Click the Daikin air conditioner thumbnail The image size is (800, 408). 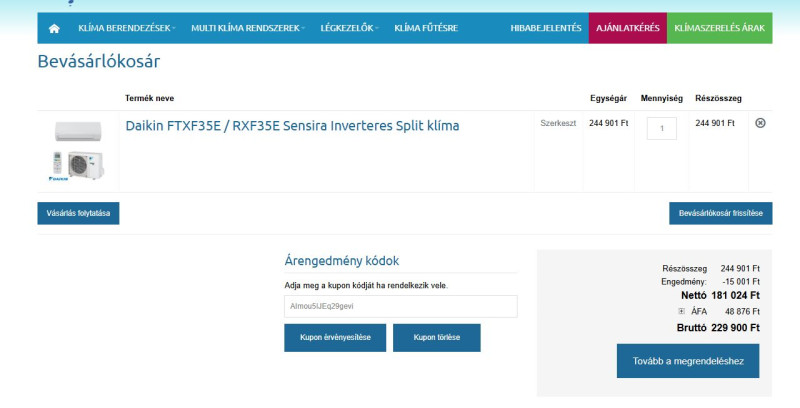(78, 150)
